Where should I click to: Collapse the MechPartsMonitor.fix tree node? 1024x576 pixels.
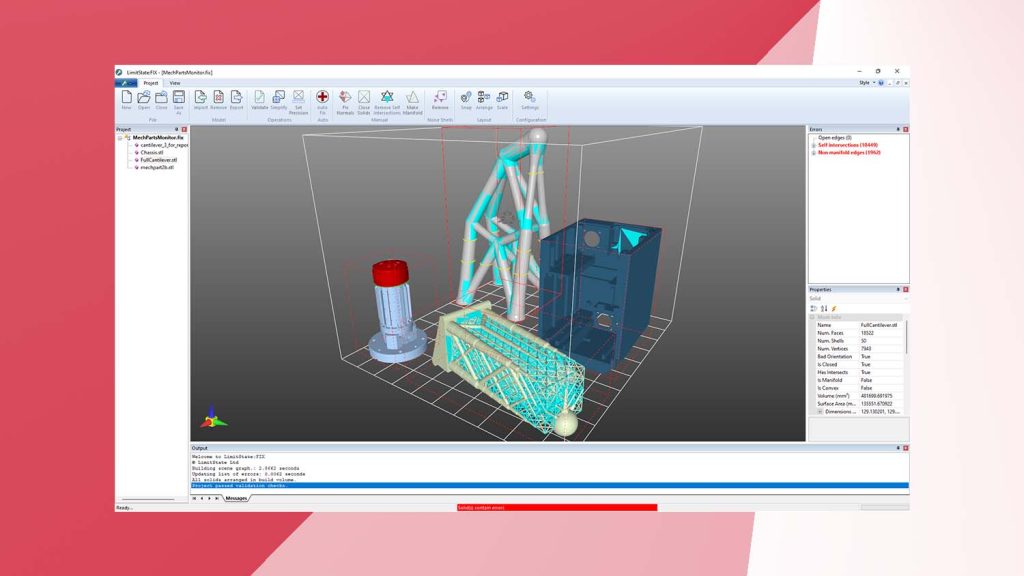120,138
